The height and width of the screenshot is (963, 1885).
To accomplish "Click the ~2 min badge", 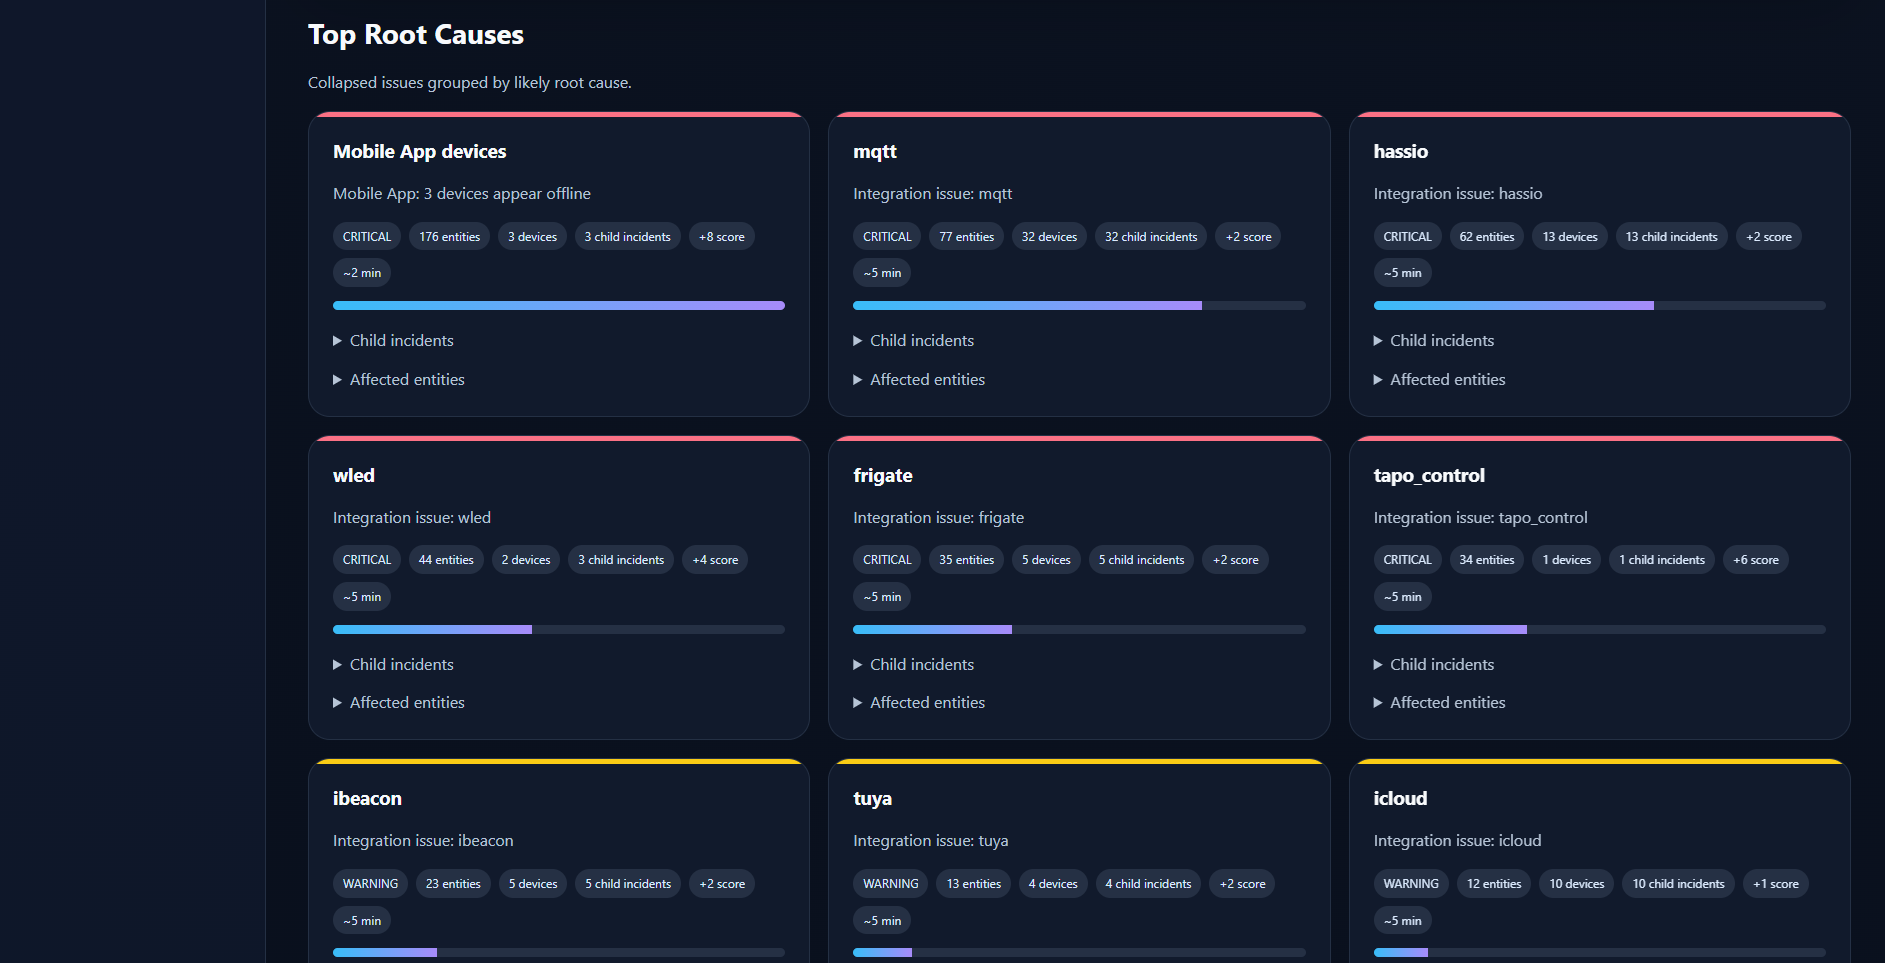I will pyautogui.click(x=362, y=273).
